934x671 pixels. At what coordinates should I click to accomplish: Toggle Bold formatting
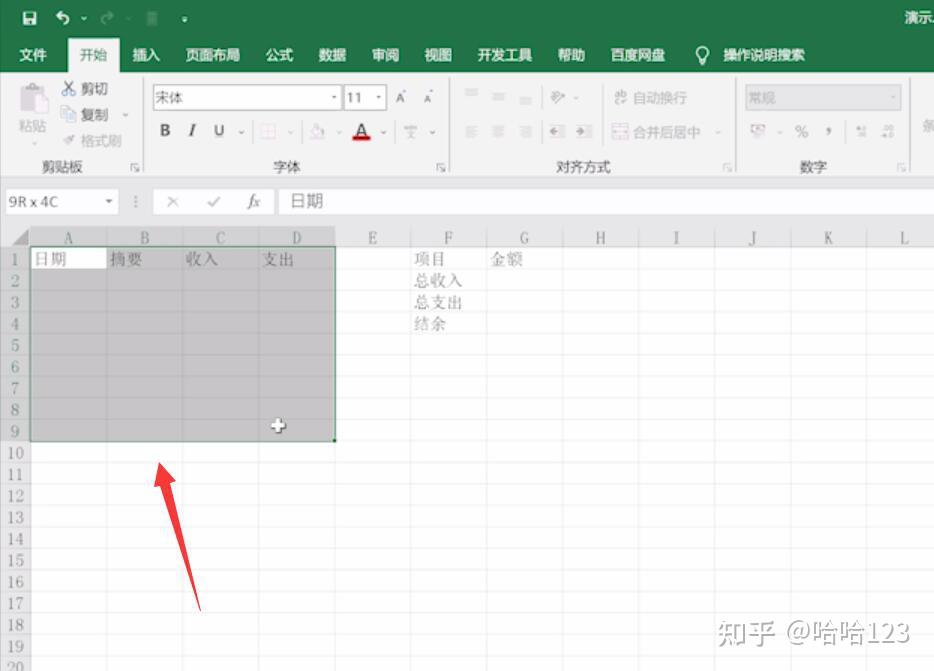[165, 131]
